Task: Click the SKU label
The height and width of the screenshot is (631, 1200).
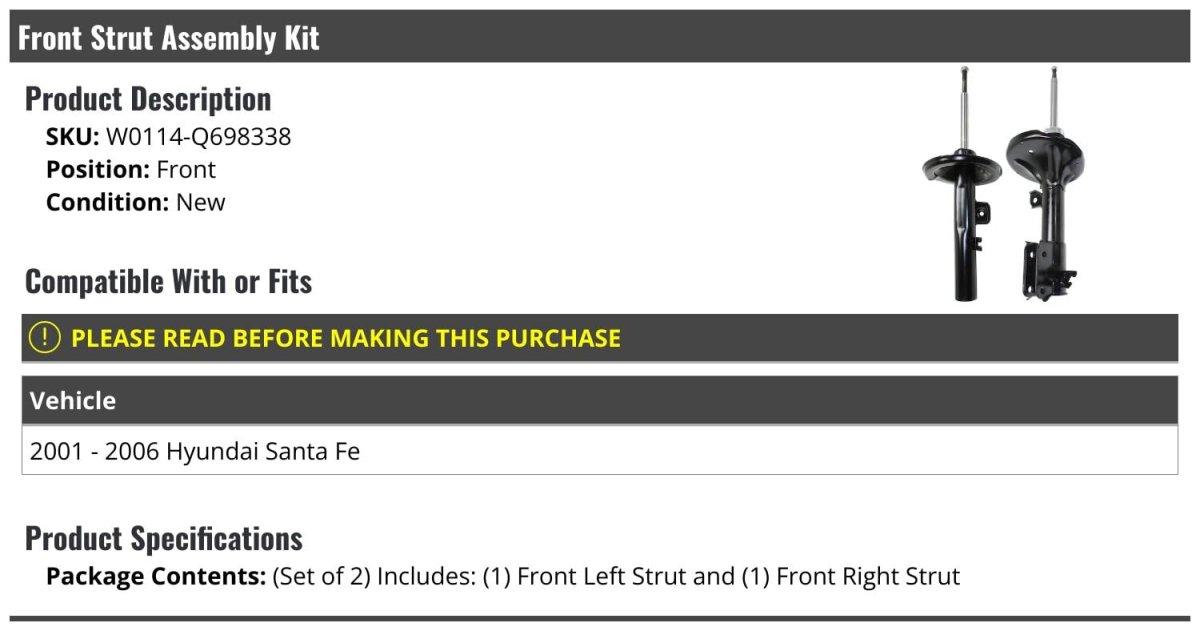Action: [72, 137]
